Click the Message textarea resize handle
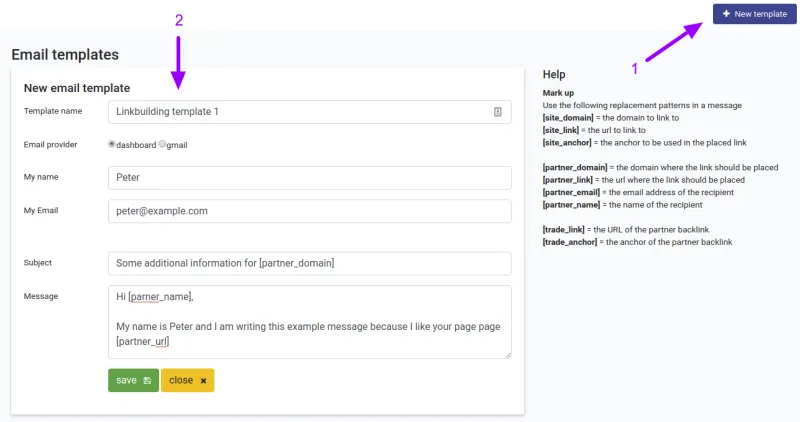 508,355
